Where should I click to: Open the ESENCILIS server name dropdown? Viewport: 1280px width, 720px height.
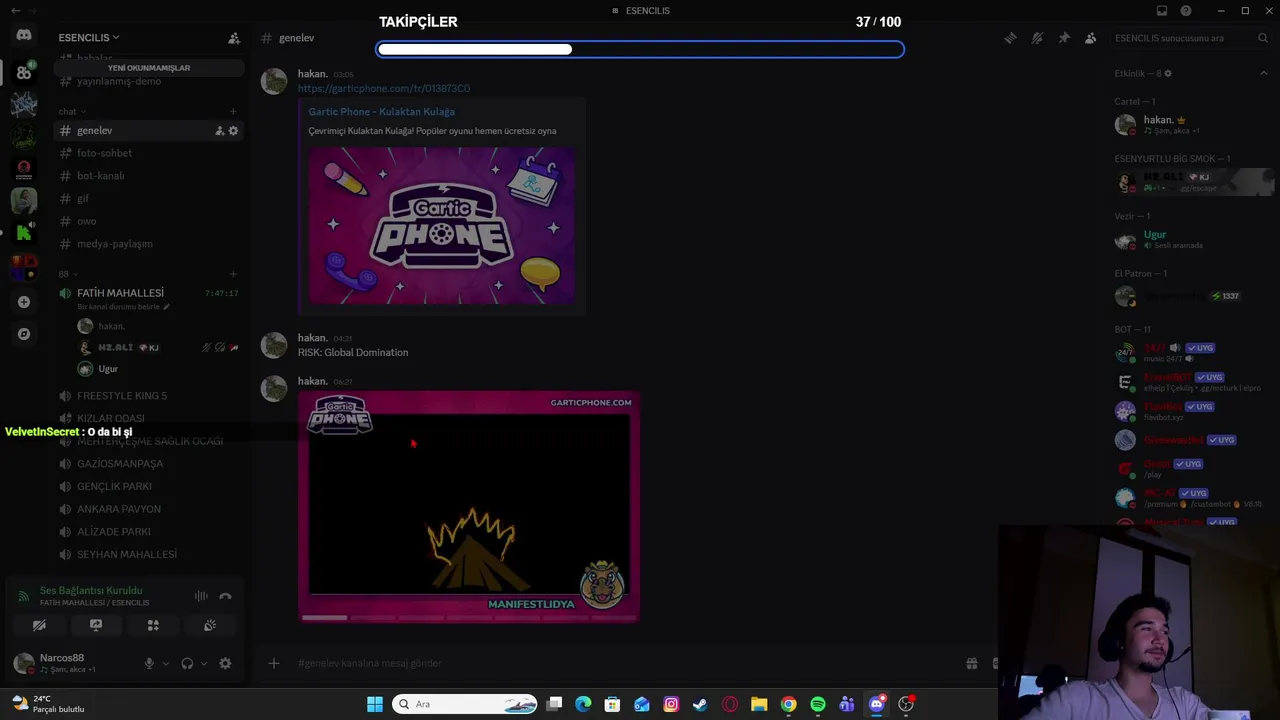pos(89,38)
